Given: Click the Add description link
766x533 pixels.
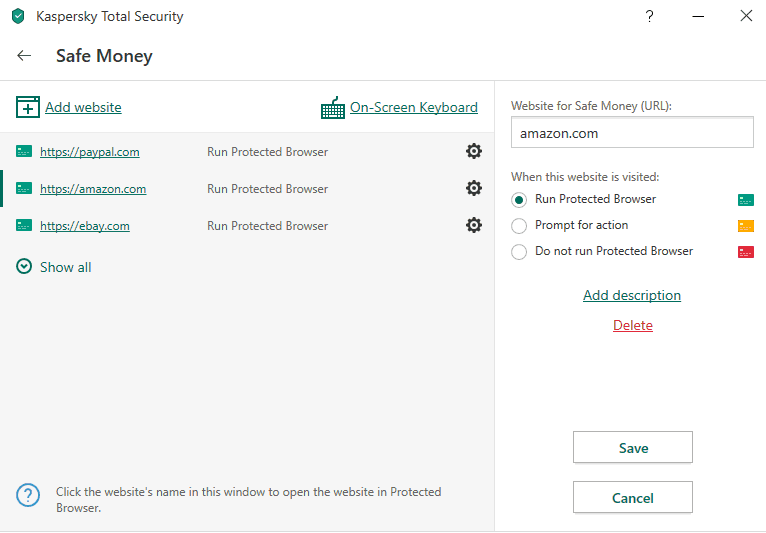Looking at the screenshot, I should coord(632,295).
